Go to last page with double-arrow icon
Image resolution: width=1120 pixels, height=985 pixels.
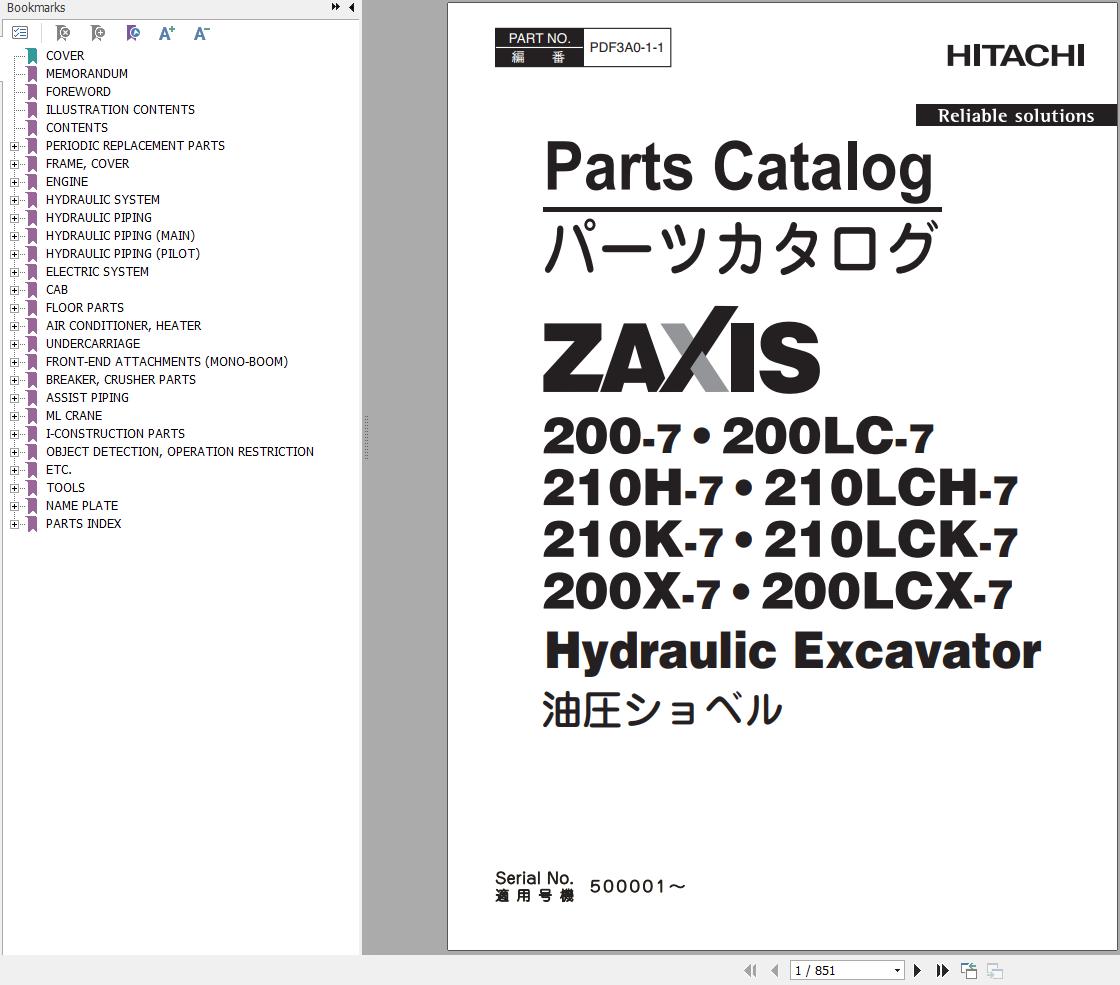942,970
